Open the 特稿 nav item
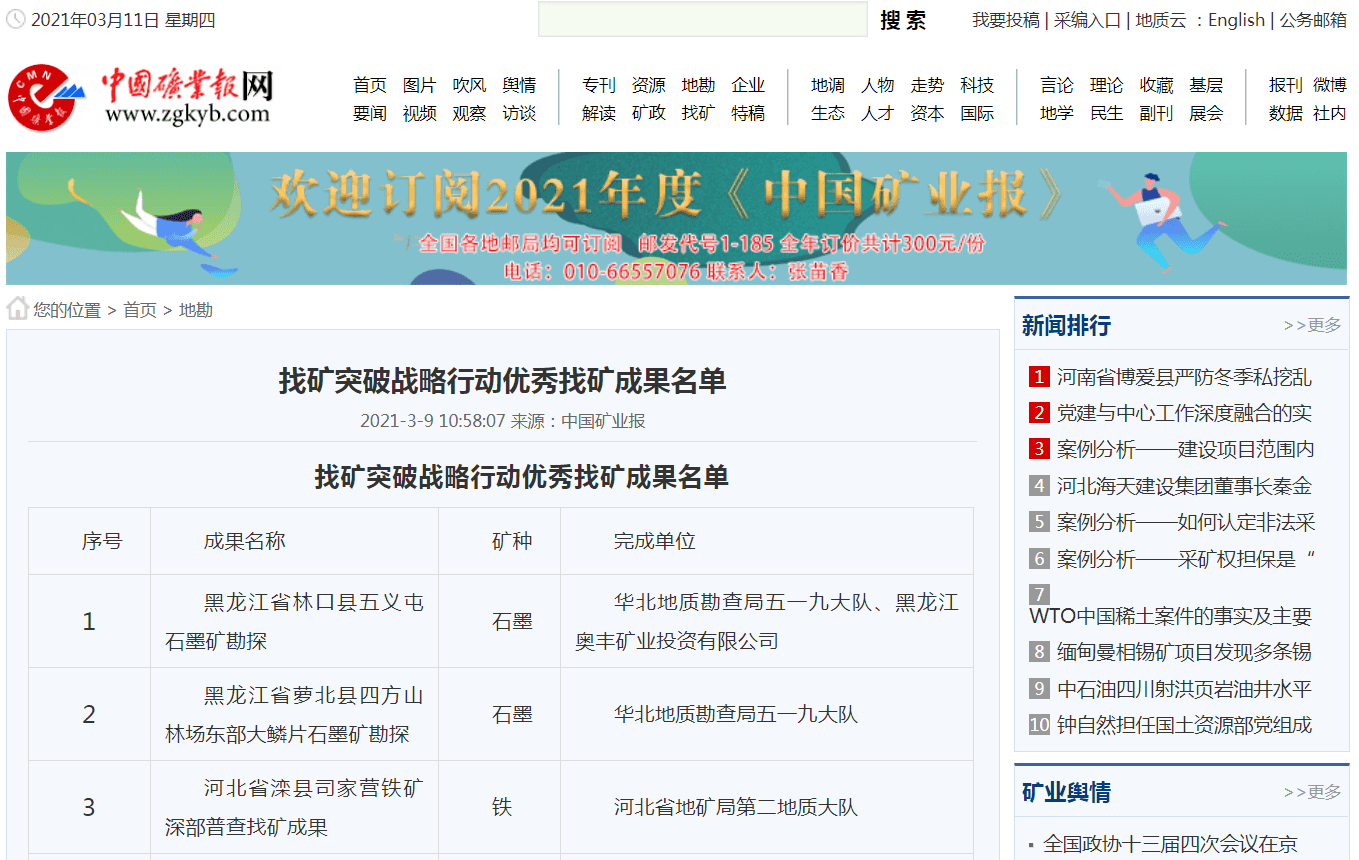The height and width of the screenshot is (860, 1359). click(748, 113)
